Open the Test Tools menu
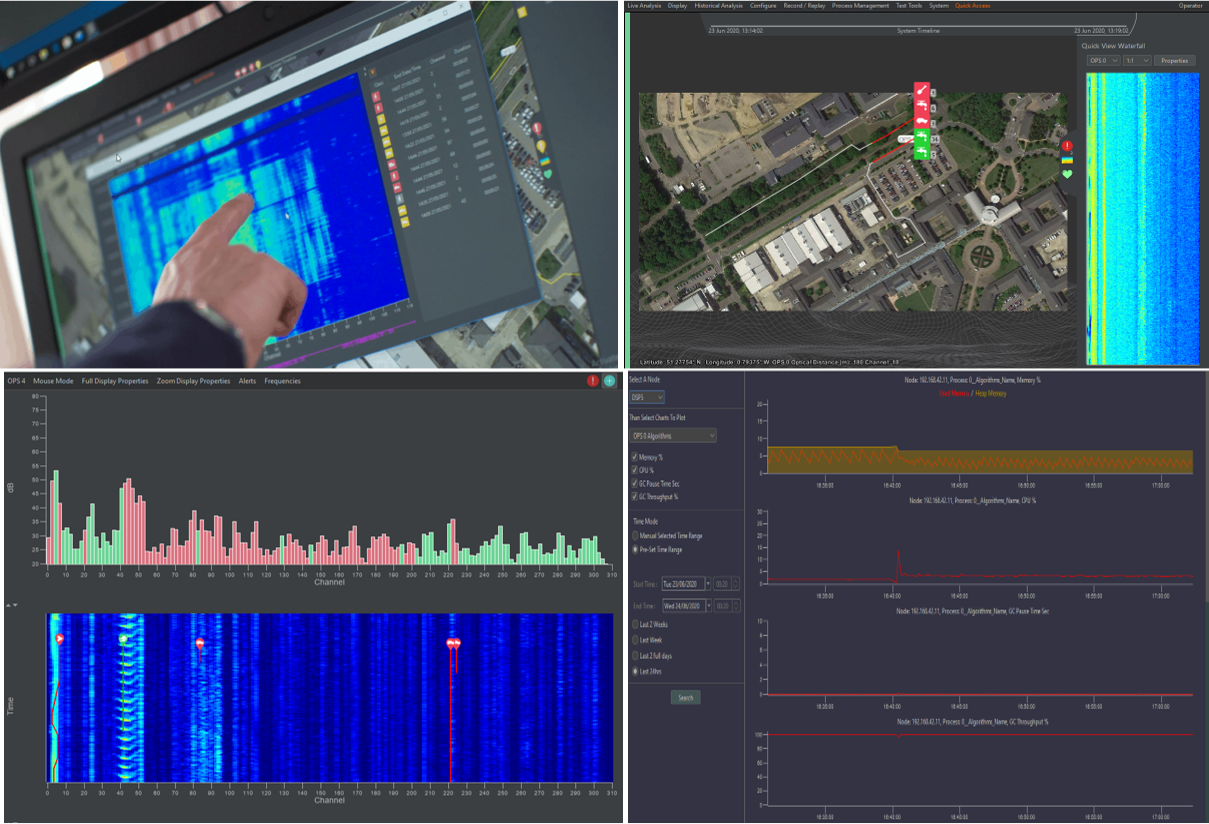Viewport: 1209px width, 824px height. (x=908, y=6)
